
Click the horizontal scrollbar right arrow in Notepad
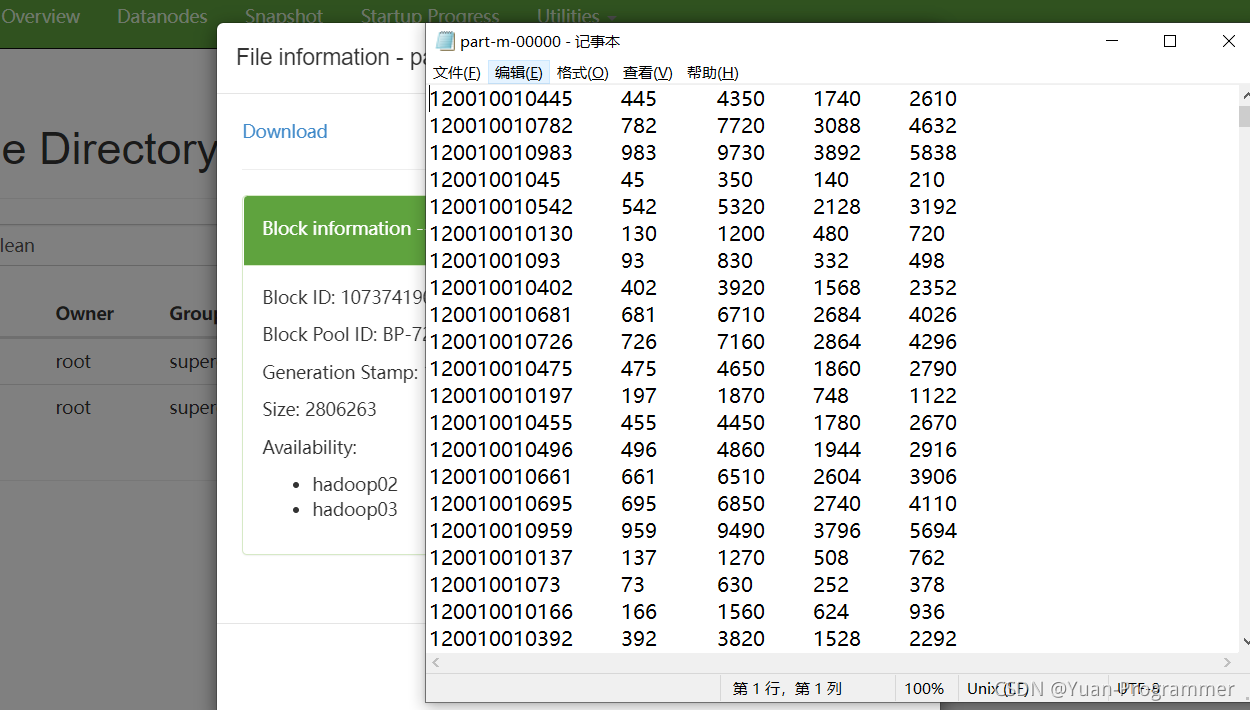coord(1228,662)
